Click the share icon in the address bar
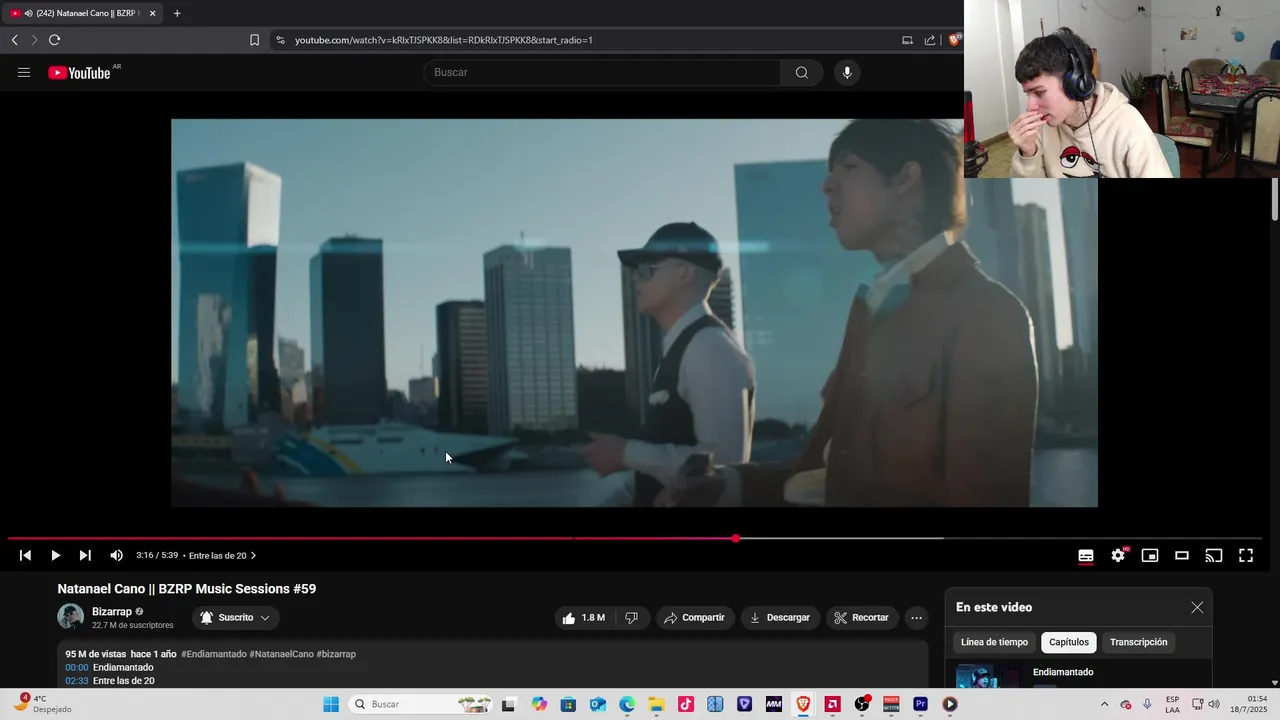The image size is (1280, 720). (x=930, y=40)
